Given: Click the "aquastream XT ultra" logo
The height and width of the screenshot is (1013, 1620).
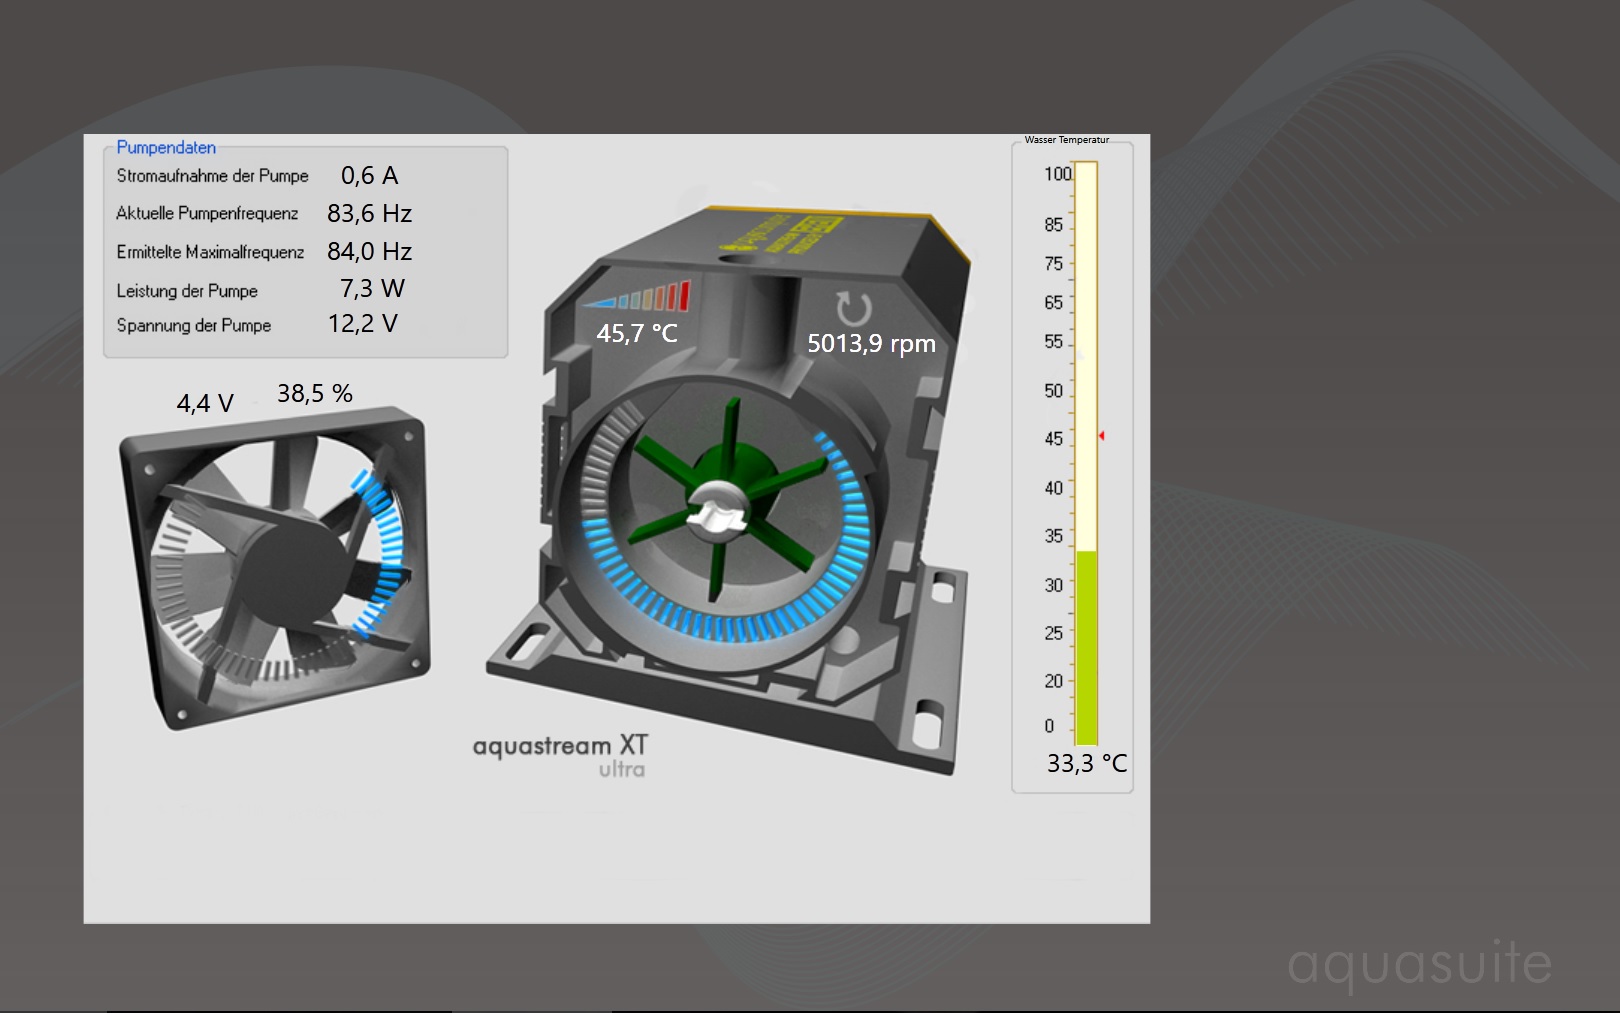Looking at the screenshot, I should 561,755.
